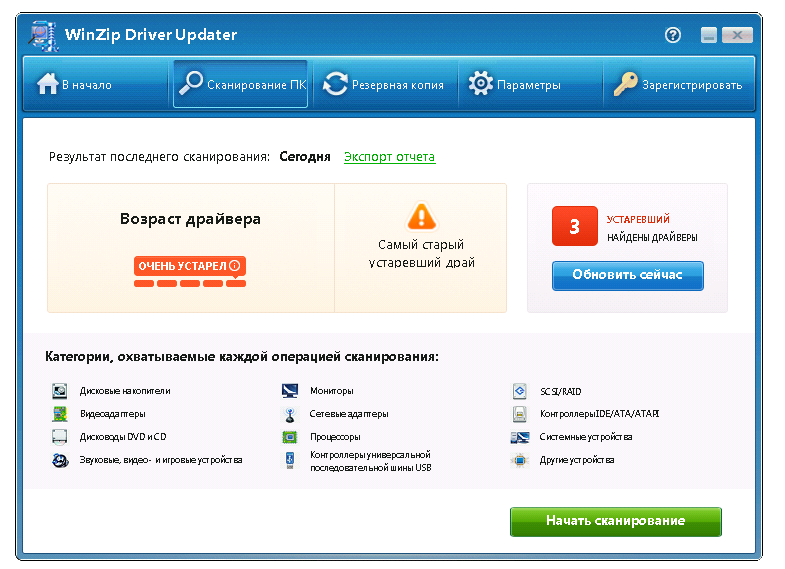Image resolution: width=785 pixels, height=569 pixels.
Task: Click the Обновить сейчас button
Action: tap(627, 275)
